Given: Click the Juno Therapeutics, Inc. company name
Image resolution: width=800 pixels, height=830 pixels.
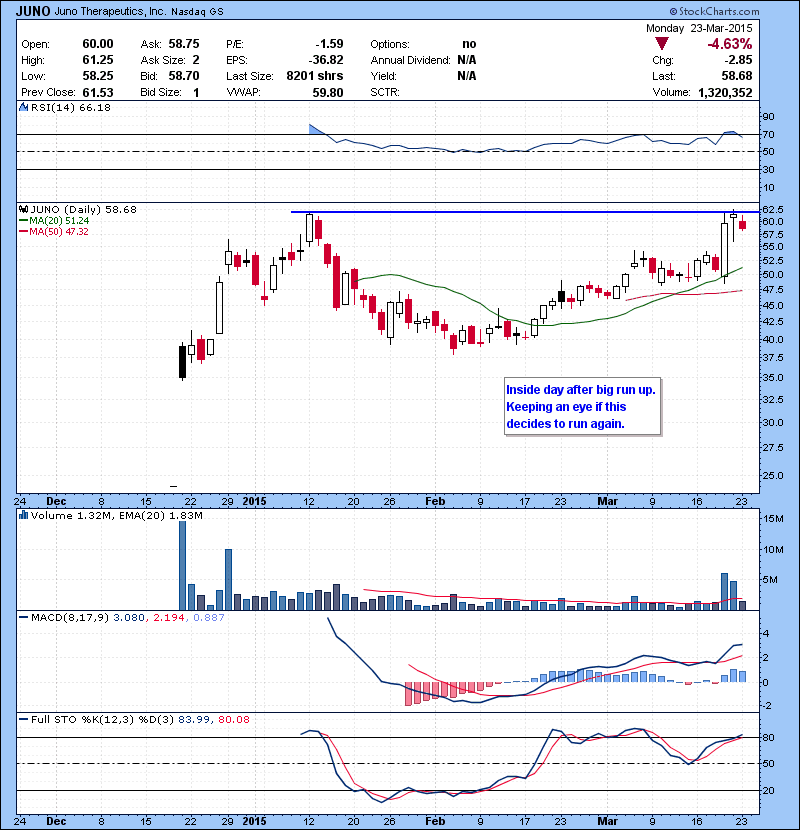Looking at the screenshot, I should (x=111, y=12).
